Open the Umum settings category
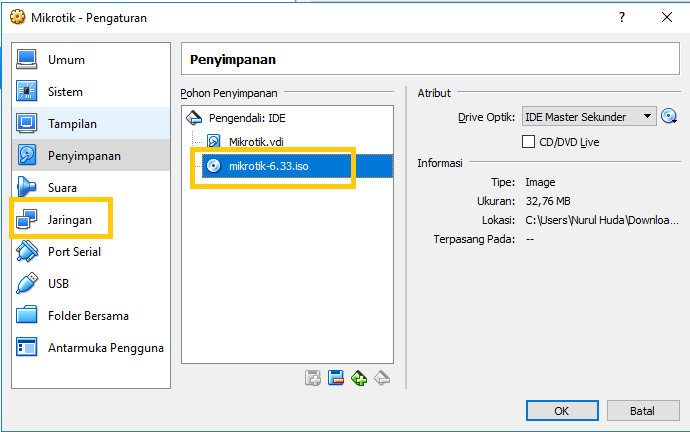 click(x=91, y=59)
